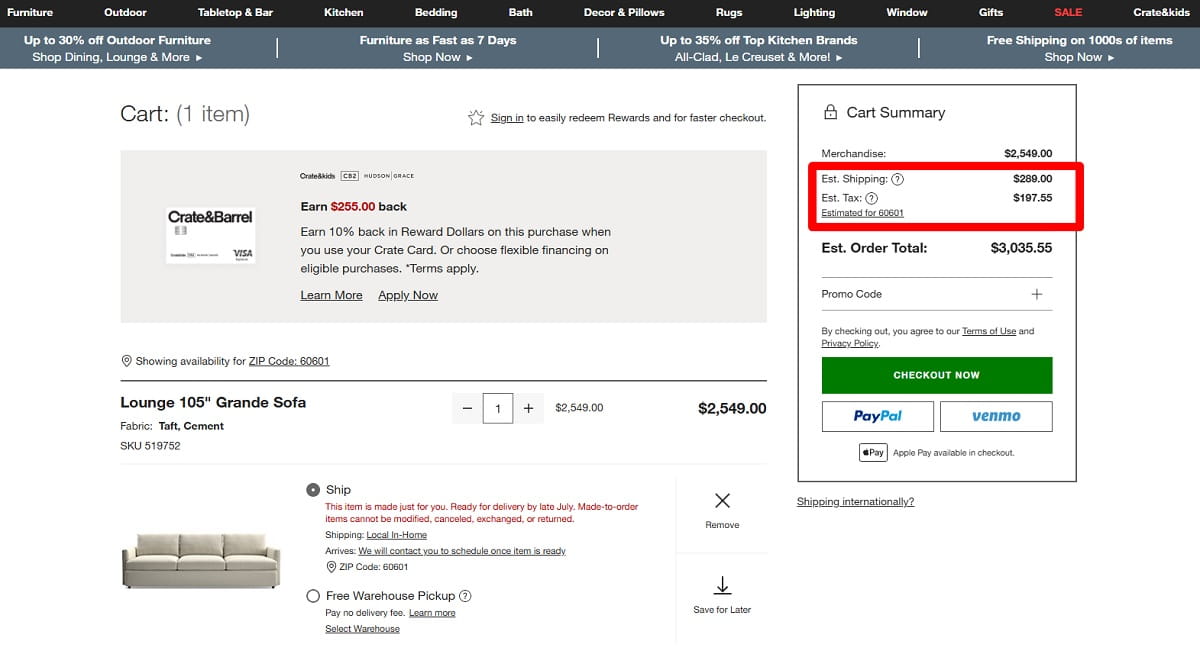Click the rewards star icon beside Sign in

(476, 118)
